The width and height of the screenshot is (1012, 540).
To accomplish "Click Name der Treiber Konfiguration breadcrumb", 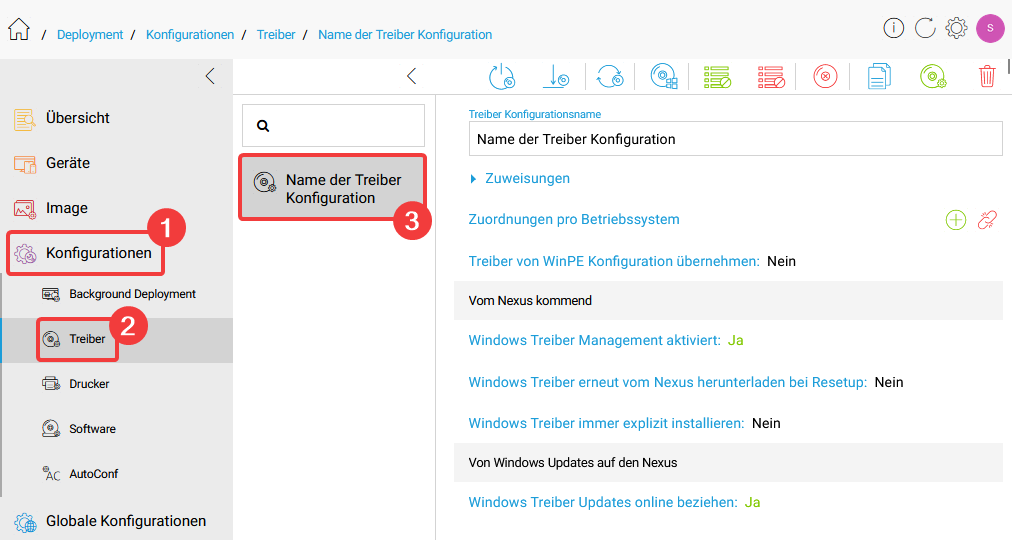I will pyautogui.click(x=405, y=35).
